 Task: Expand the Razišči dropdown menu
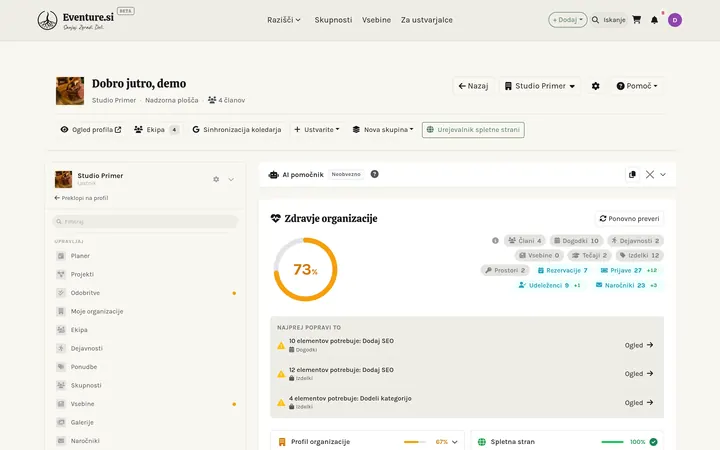(x=284, y=20)
